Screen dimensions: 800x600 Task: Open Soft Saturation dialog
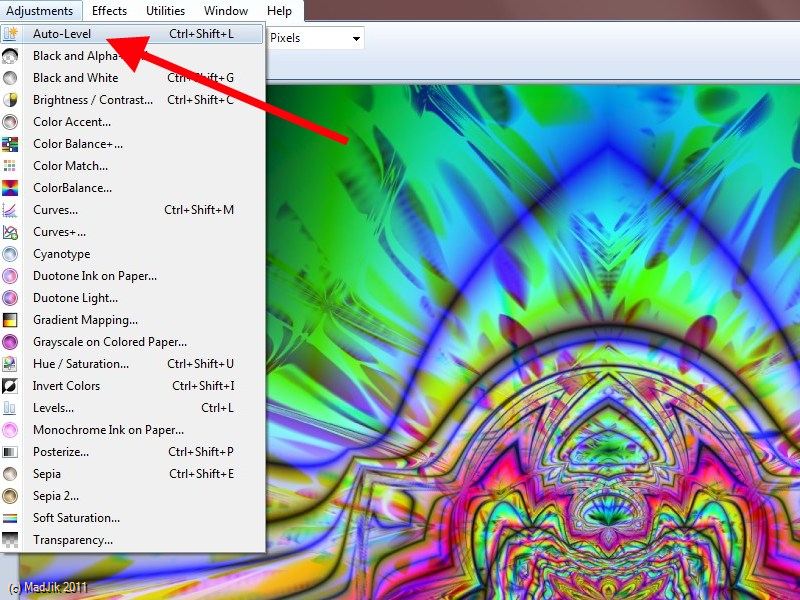[x=132, y=518]
